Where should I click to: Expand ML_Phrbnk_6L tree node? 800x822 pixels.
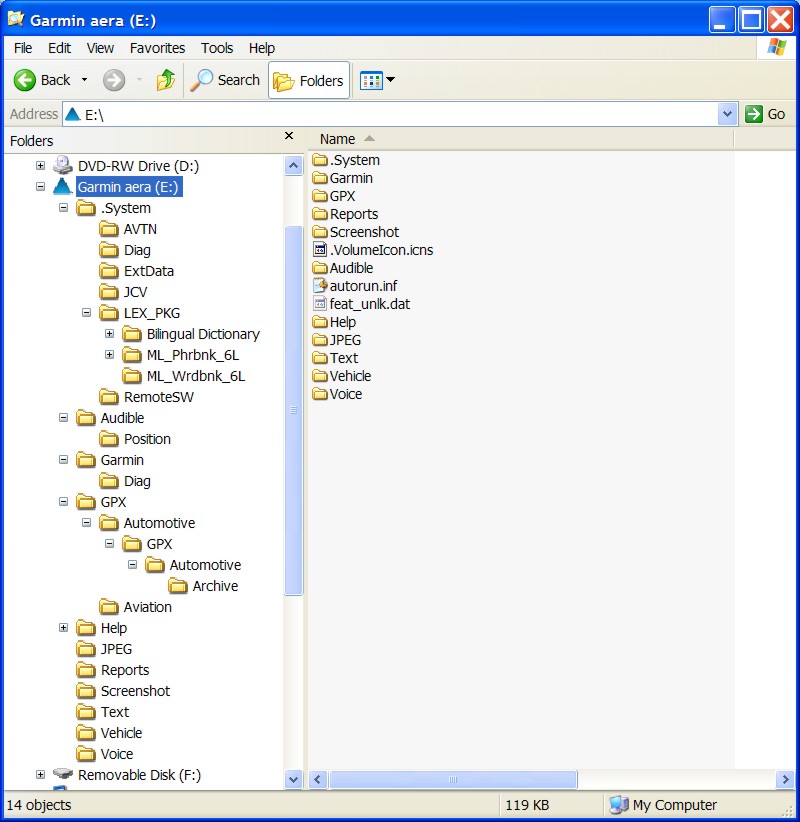[110, 354]
